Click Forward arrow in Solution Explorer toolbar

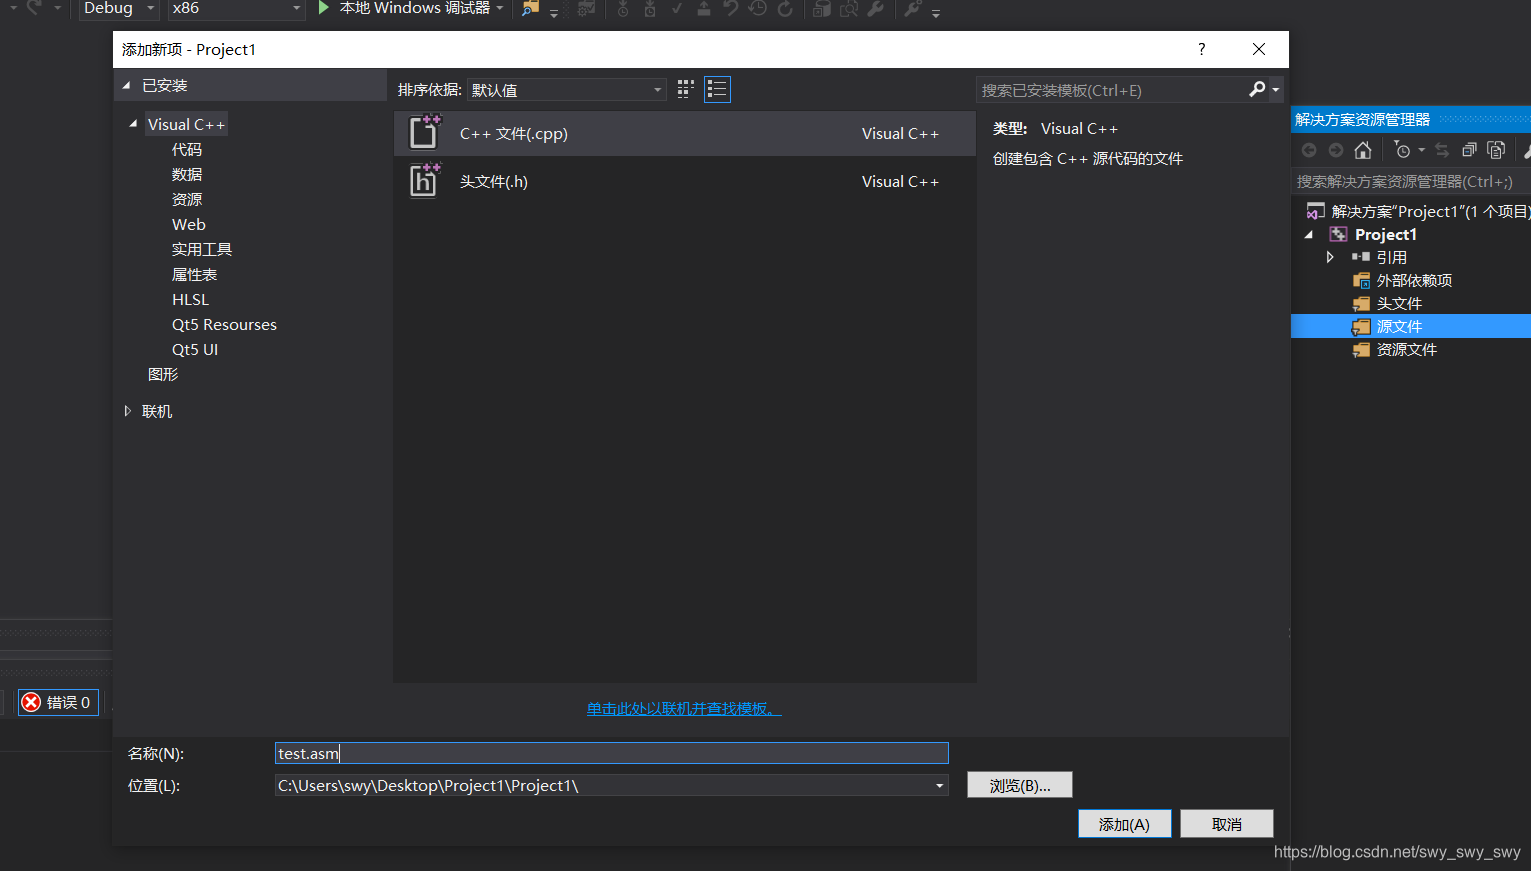1336,150
